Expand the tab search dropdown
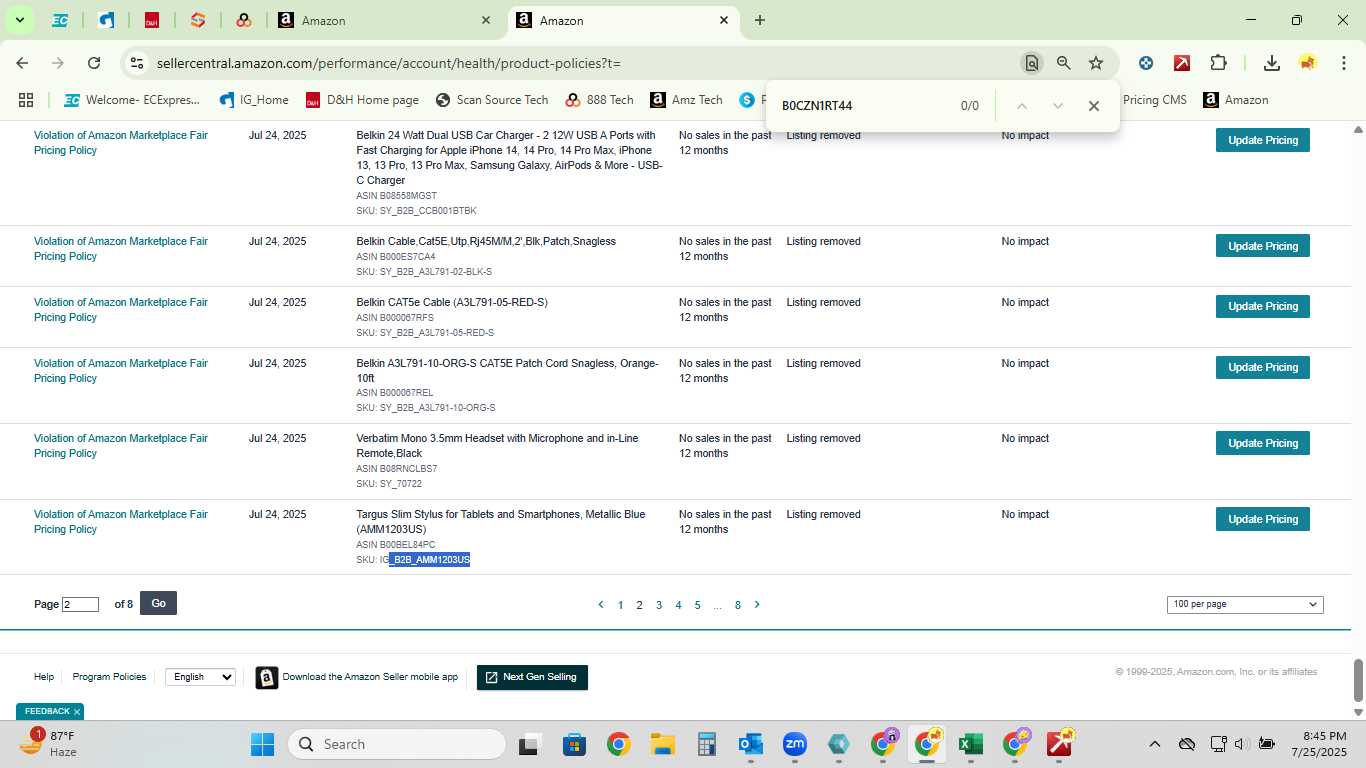This screenshot has height=768, width=1366. coord(19,20)
